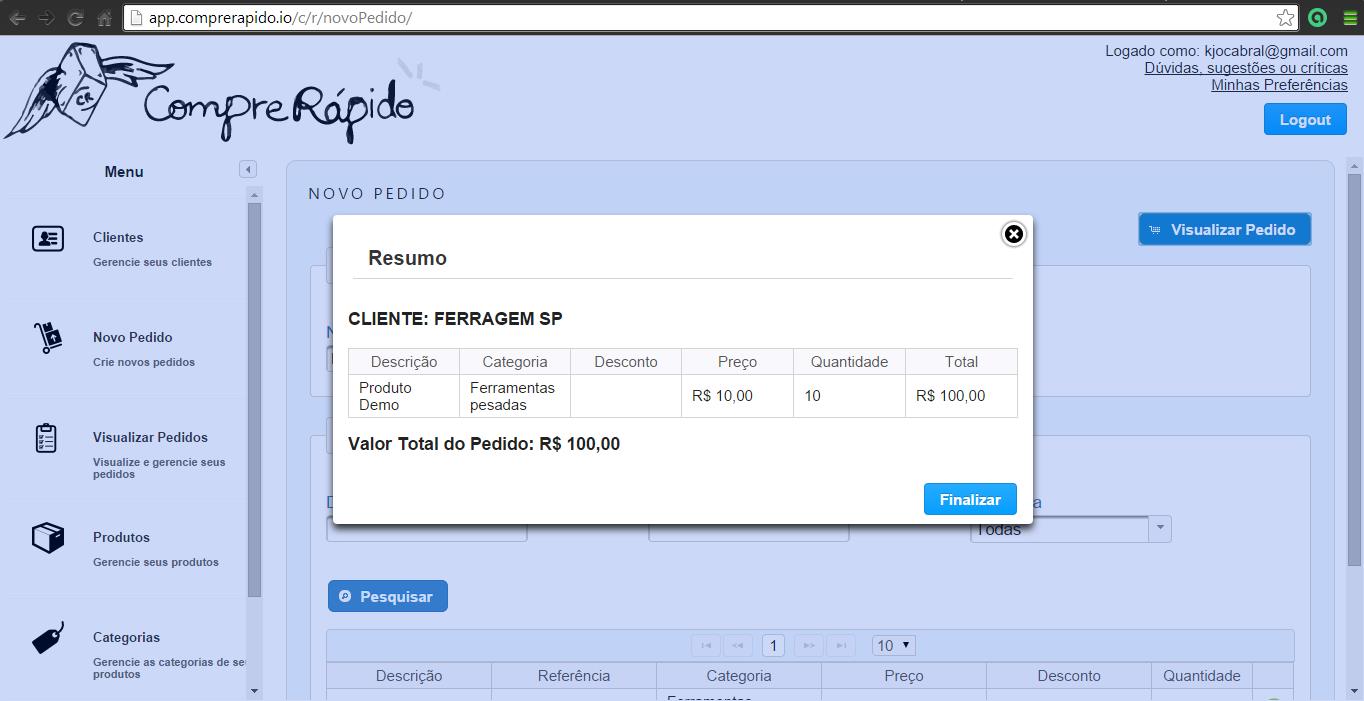Click the Logout button
1364x701 pixels.
1304,119
